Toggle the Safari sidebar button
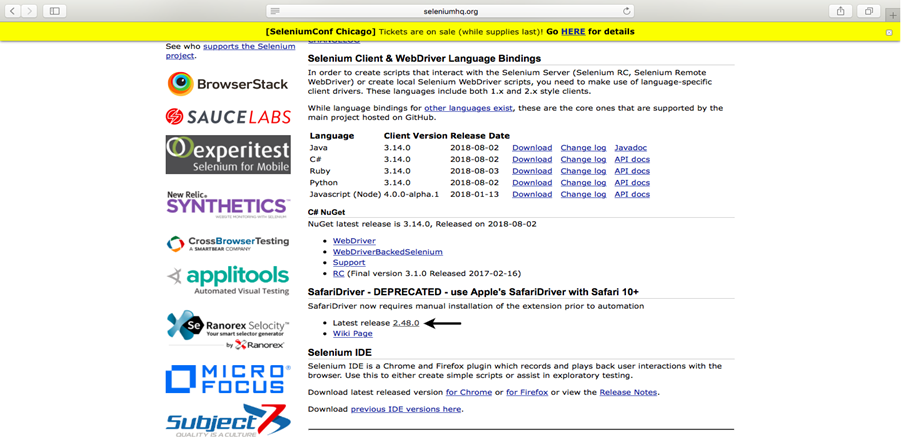 tap(55, 10)
